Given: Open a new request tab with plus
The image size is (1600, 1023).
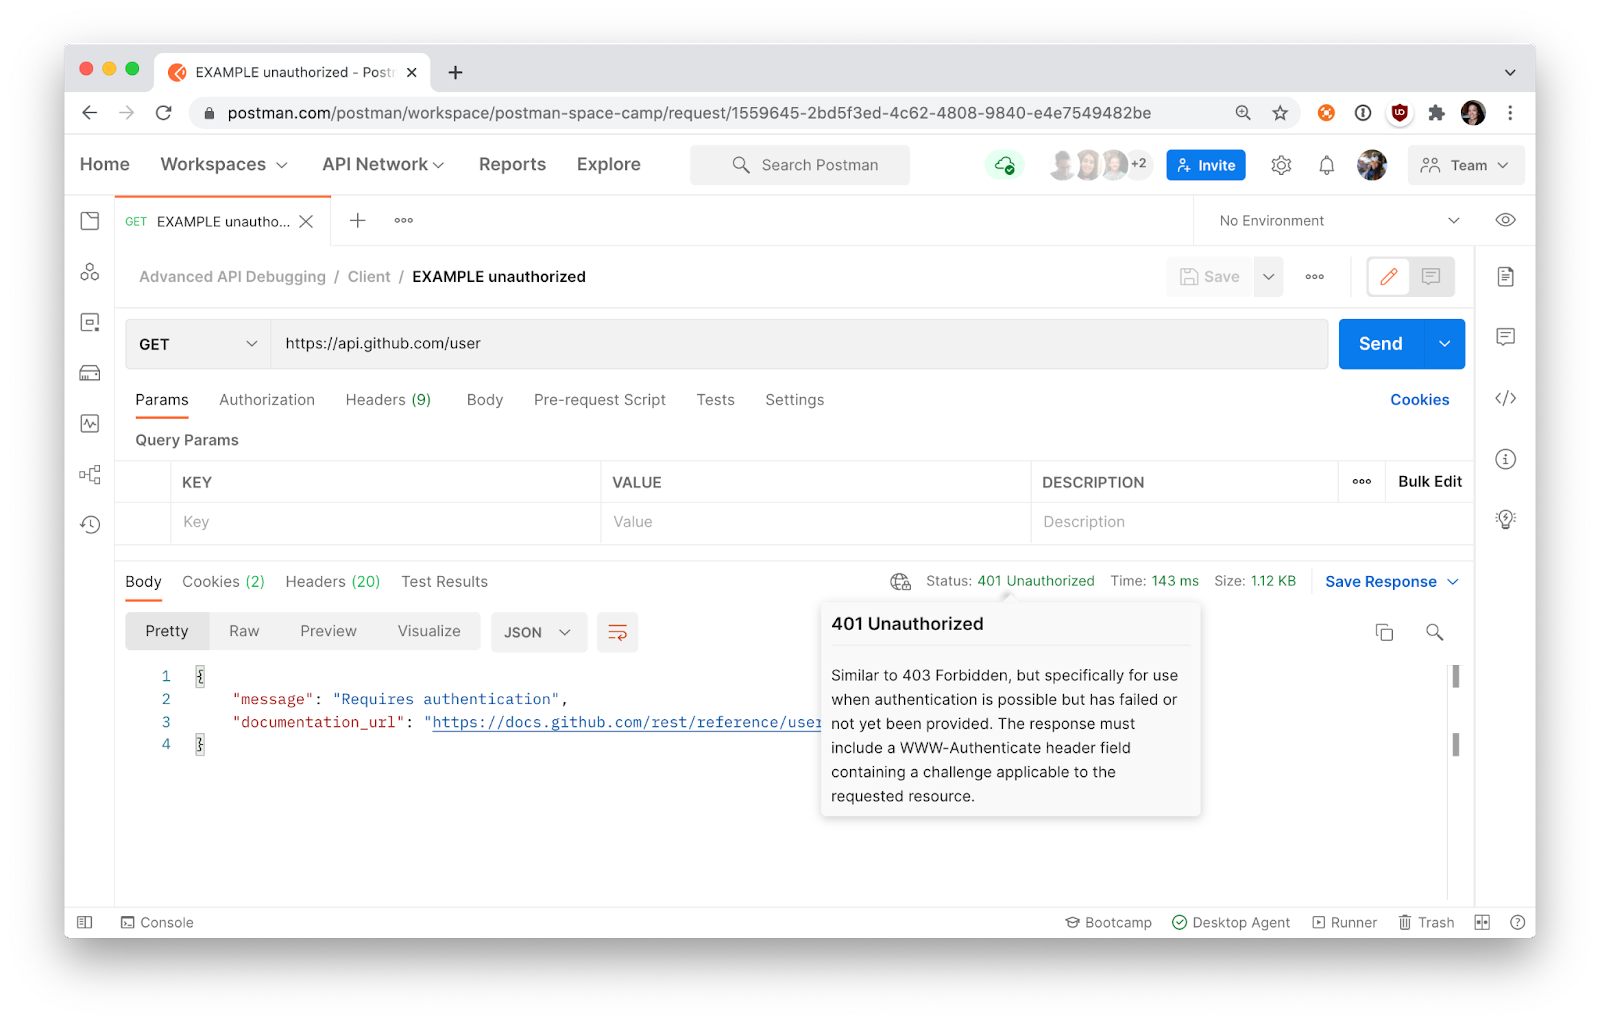Looking at the screenshot, I should click(357, 220).
